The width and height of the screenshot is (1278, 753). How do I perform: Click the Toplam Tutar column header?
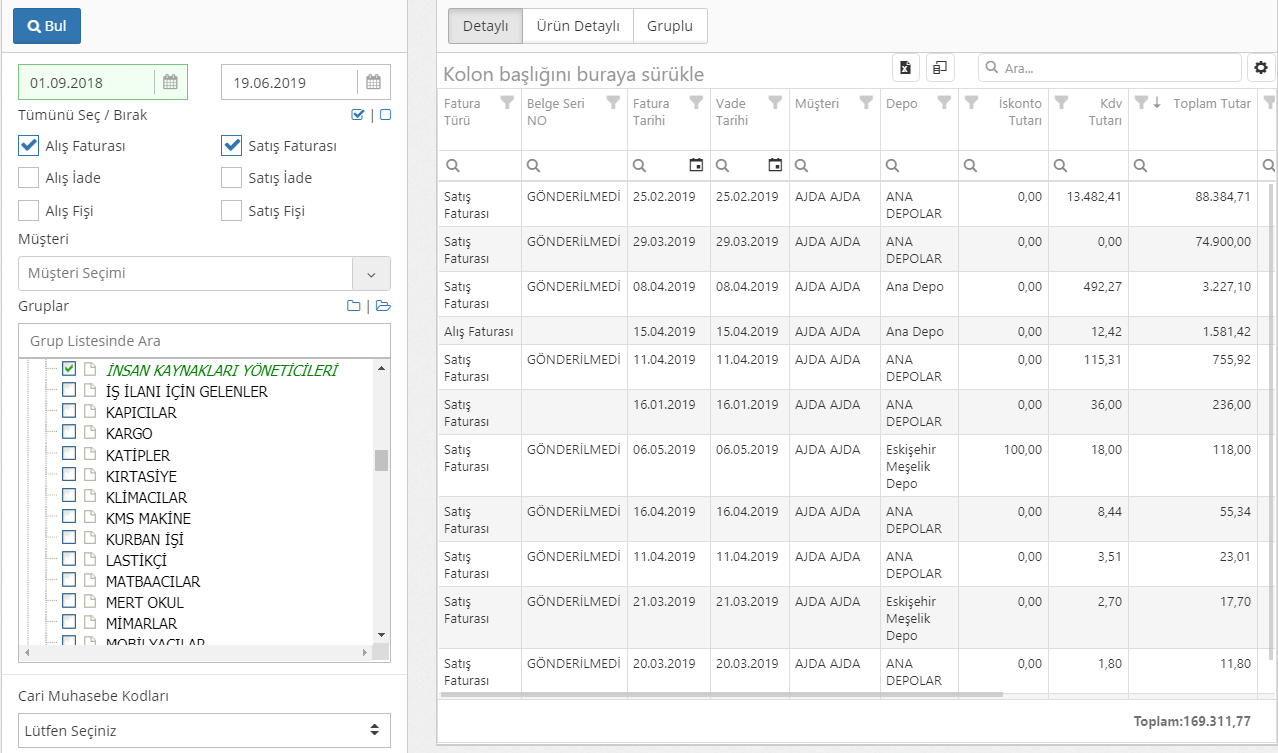(1211, 103)
